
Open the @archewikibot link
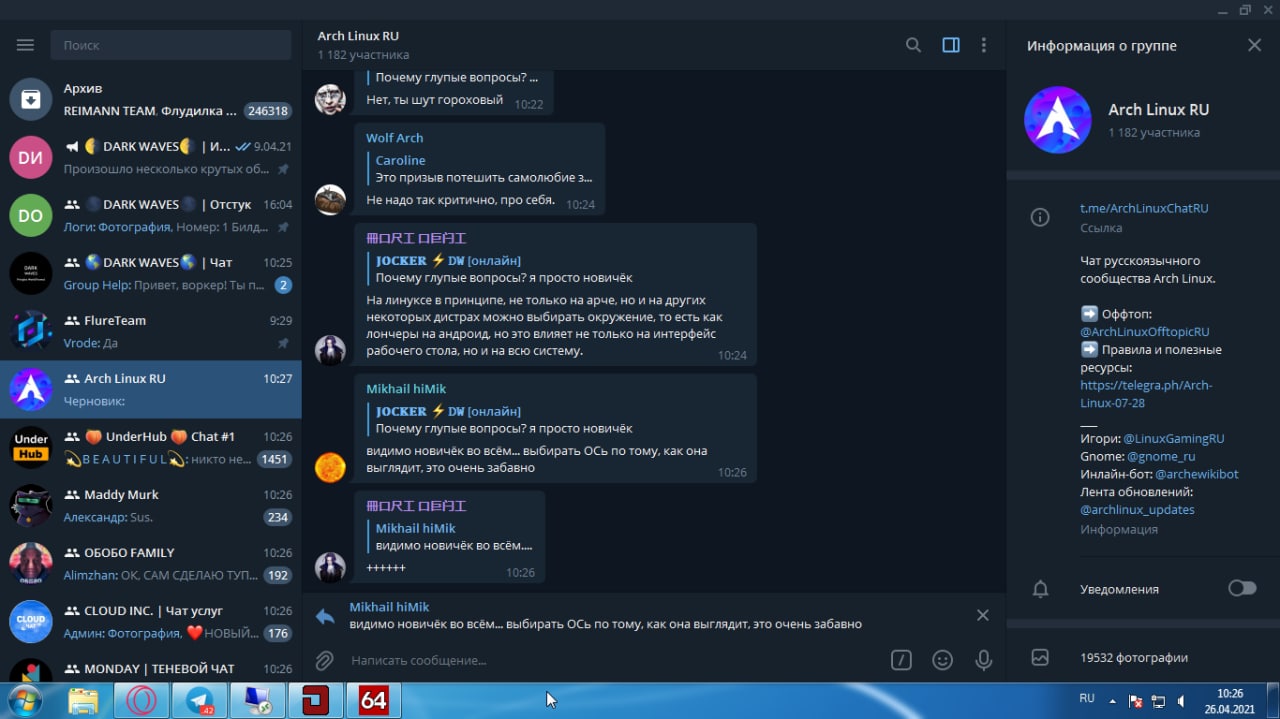pyautogui.click(x=1196, y=474)
